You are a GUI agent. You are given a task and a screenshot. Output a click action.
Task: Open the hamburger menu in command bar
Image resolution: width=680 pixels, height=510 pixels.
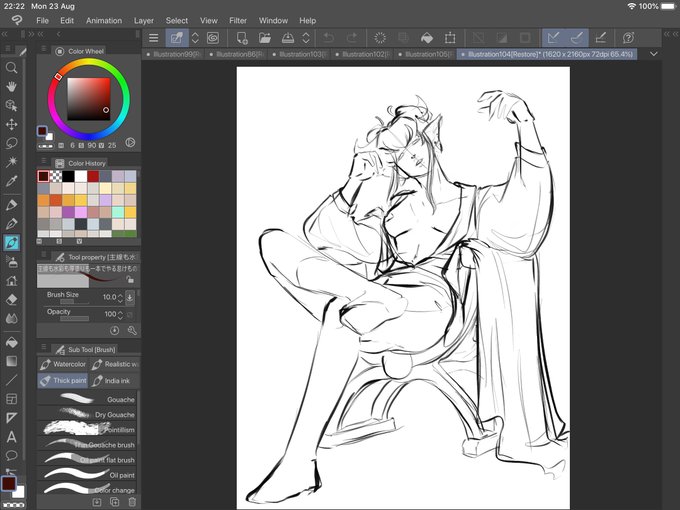point(154,38)
